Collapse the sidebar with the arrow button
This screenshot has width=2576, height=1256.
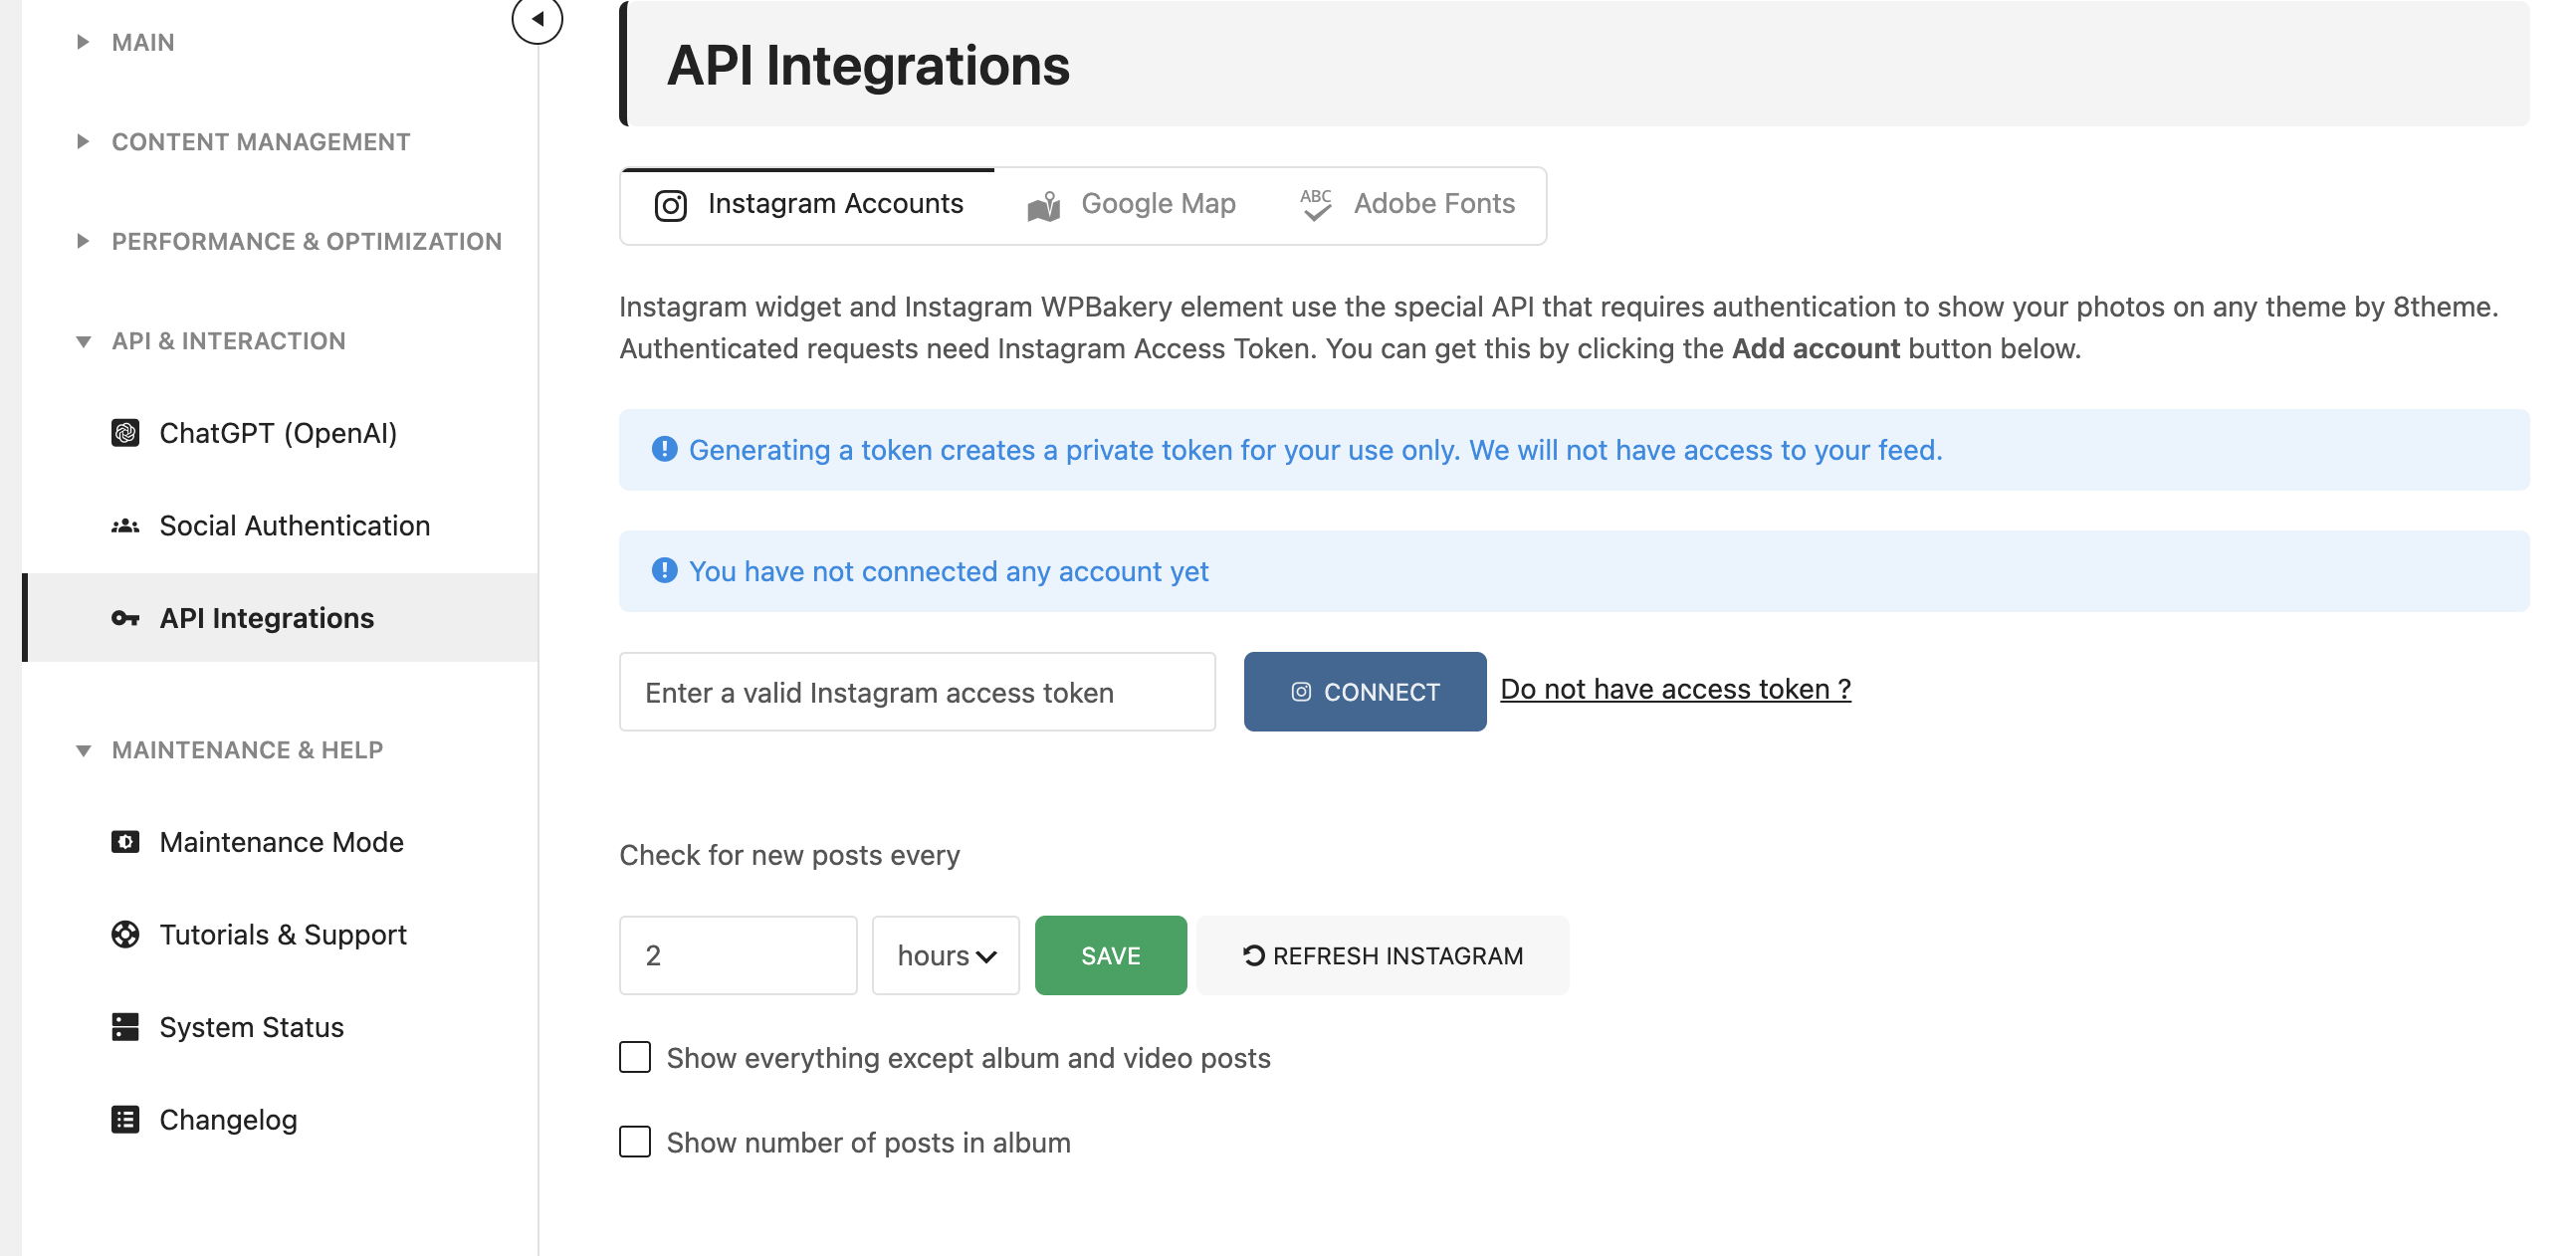point(537,19)
